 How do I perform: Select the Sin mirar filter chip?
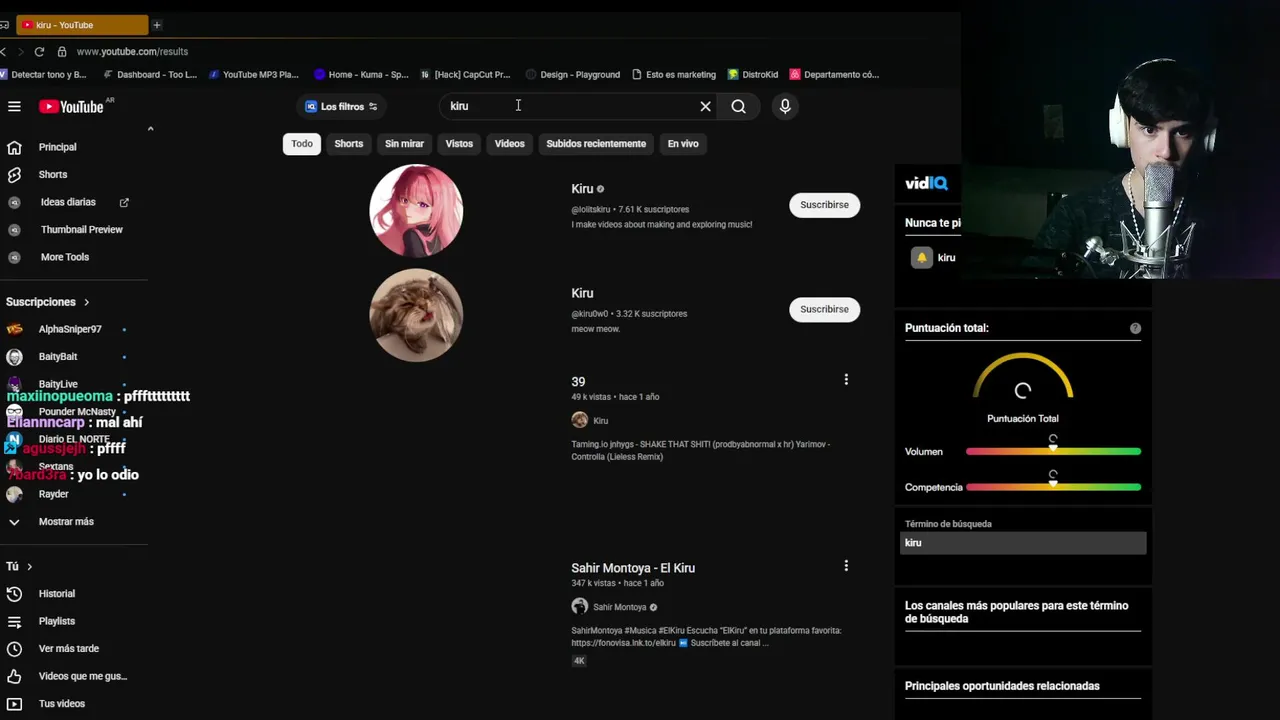tap(404, 144)
